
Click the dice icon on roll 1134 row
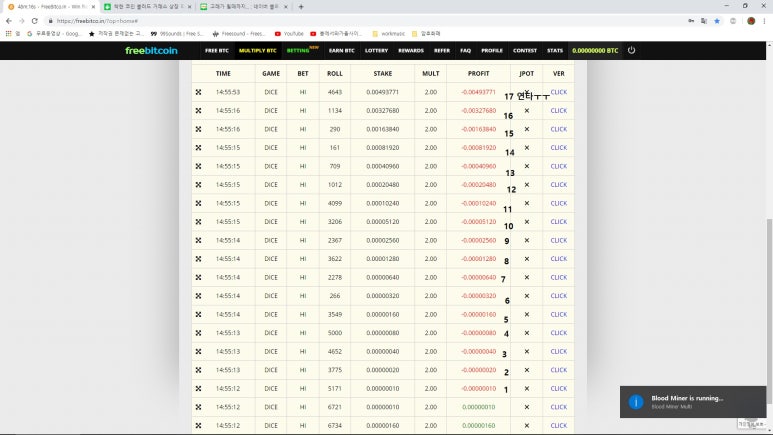tap(198, 110)
